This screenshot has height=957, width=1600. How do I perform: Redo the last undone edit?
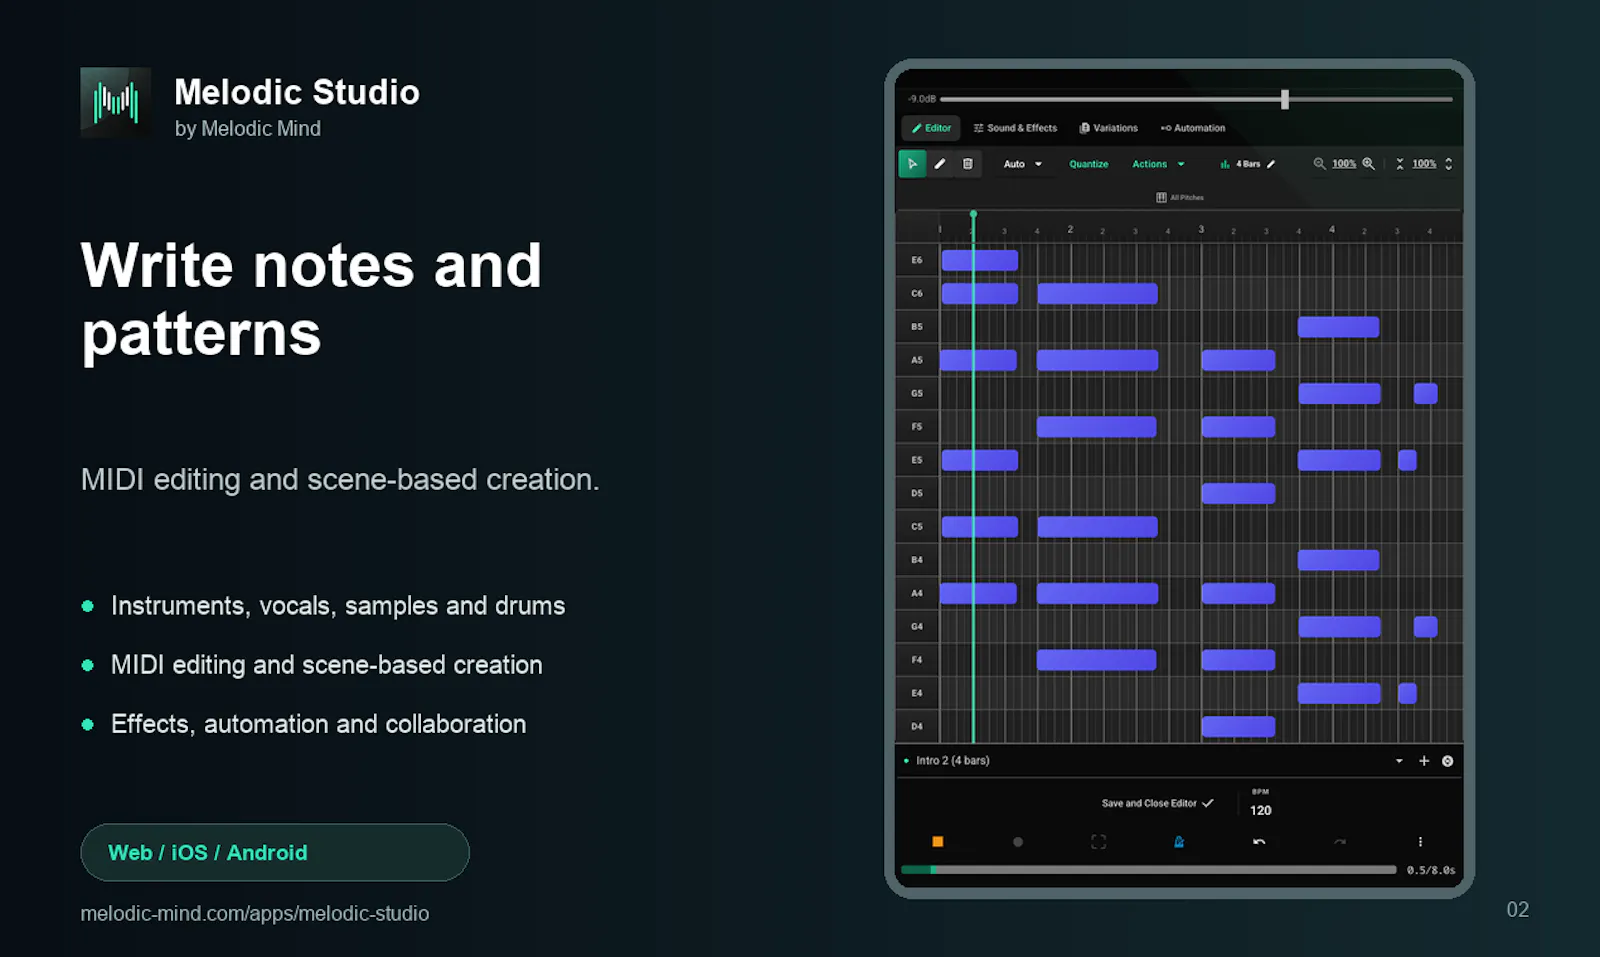pyautogui.click(x=1340, y=842)
